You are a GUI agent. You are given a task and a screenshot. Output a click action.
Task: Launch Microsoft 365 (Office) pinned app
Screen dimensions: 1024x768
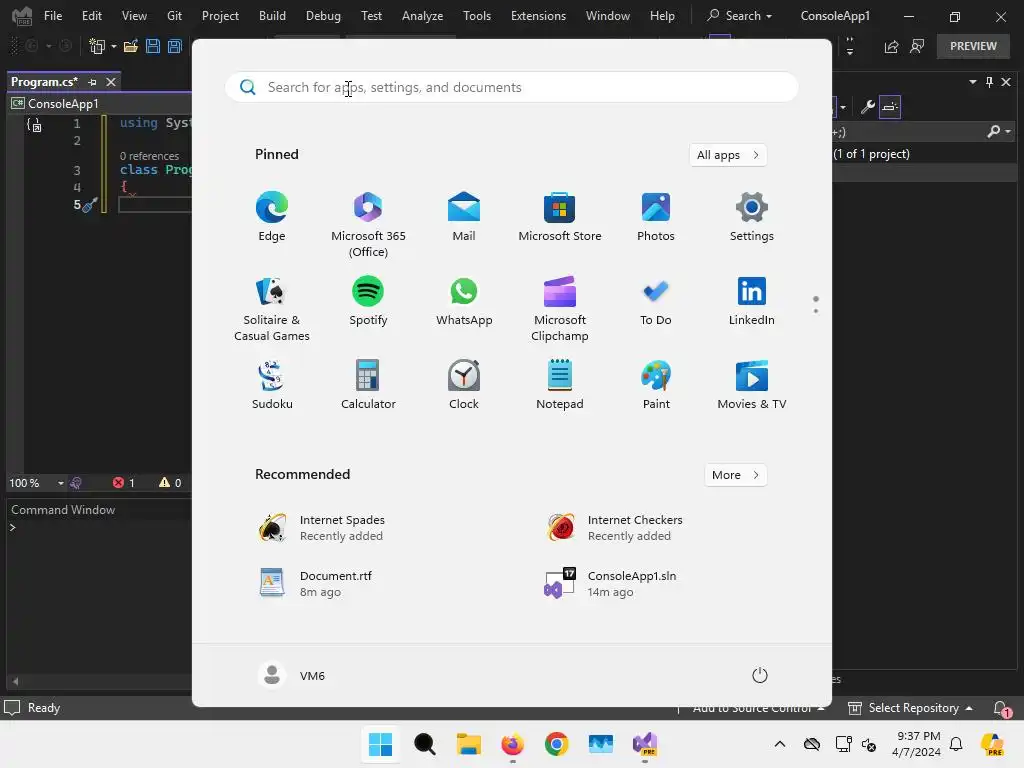click(368, 225)
